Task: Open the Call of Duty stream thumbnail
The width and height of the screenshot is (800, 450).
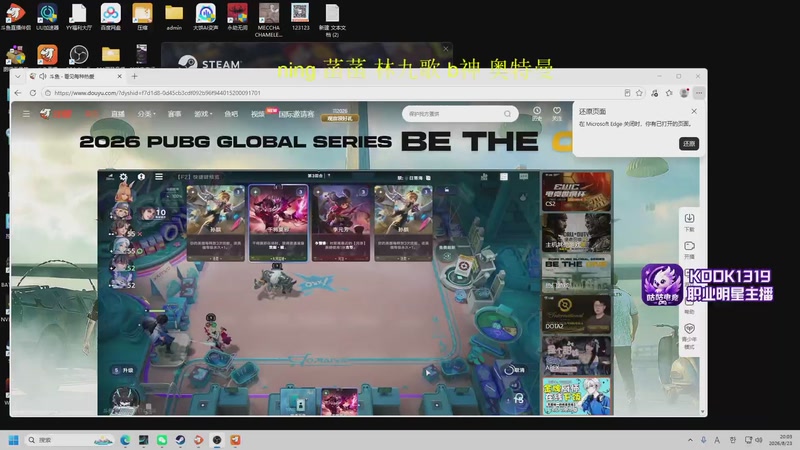Action: tap(577, 233)
